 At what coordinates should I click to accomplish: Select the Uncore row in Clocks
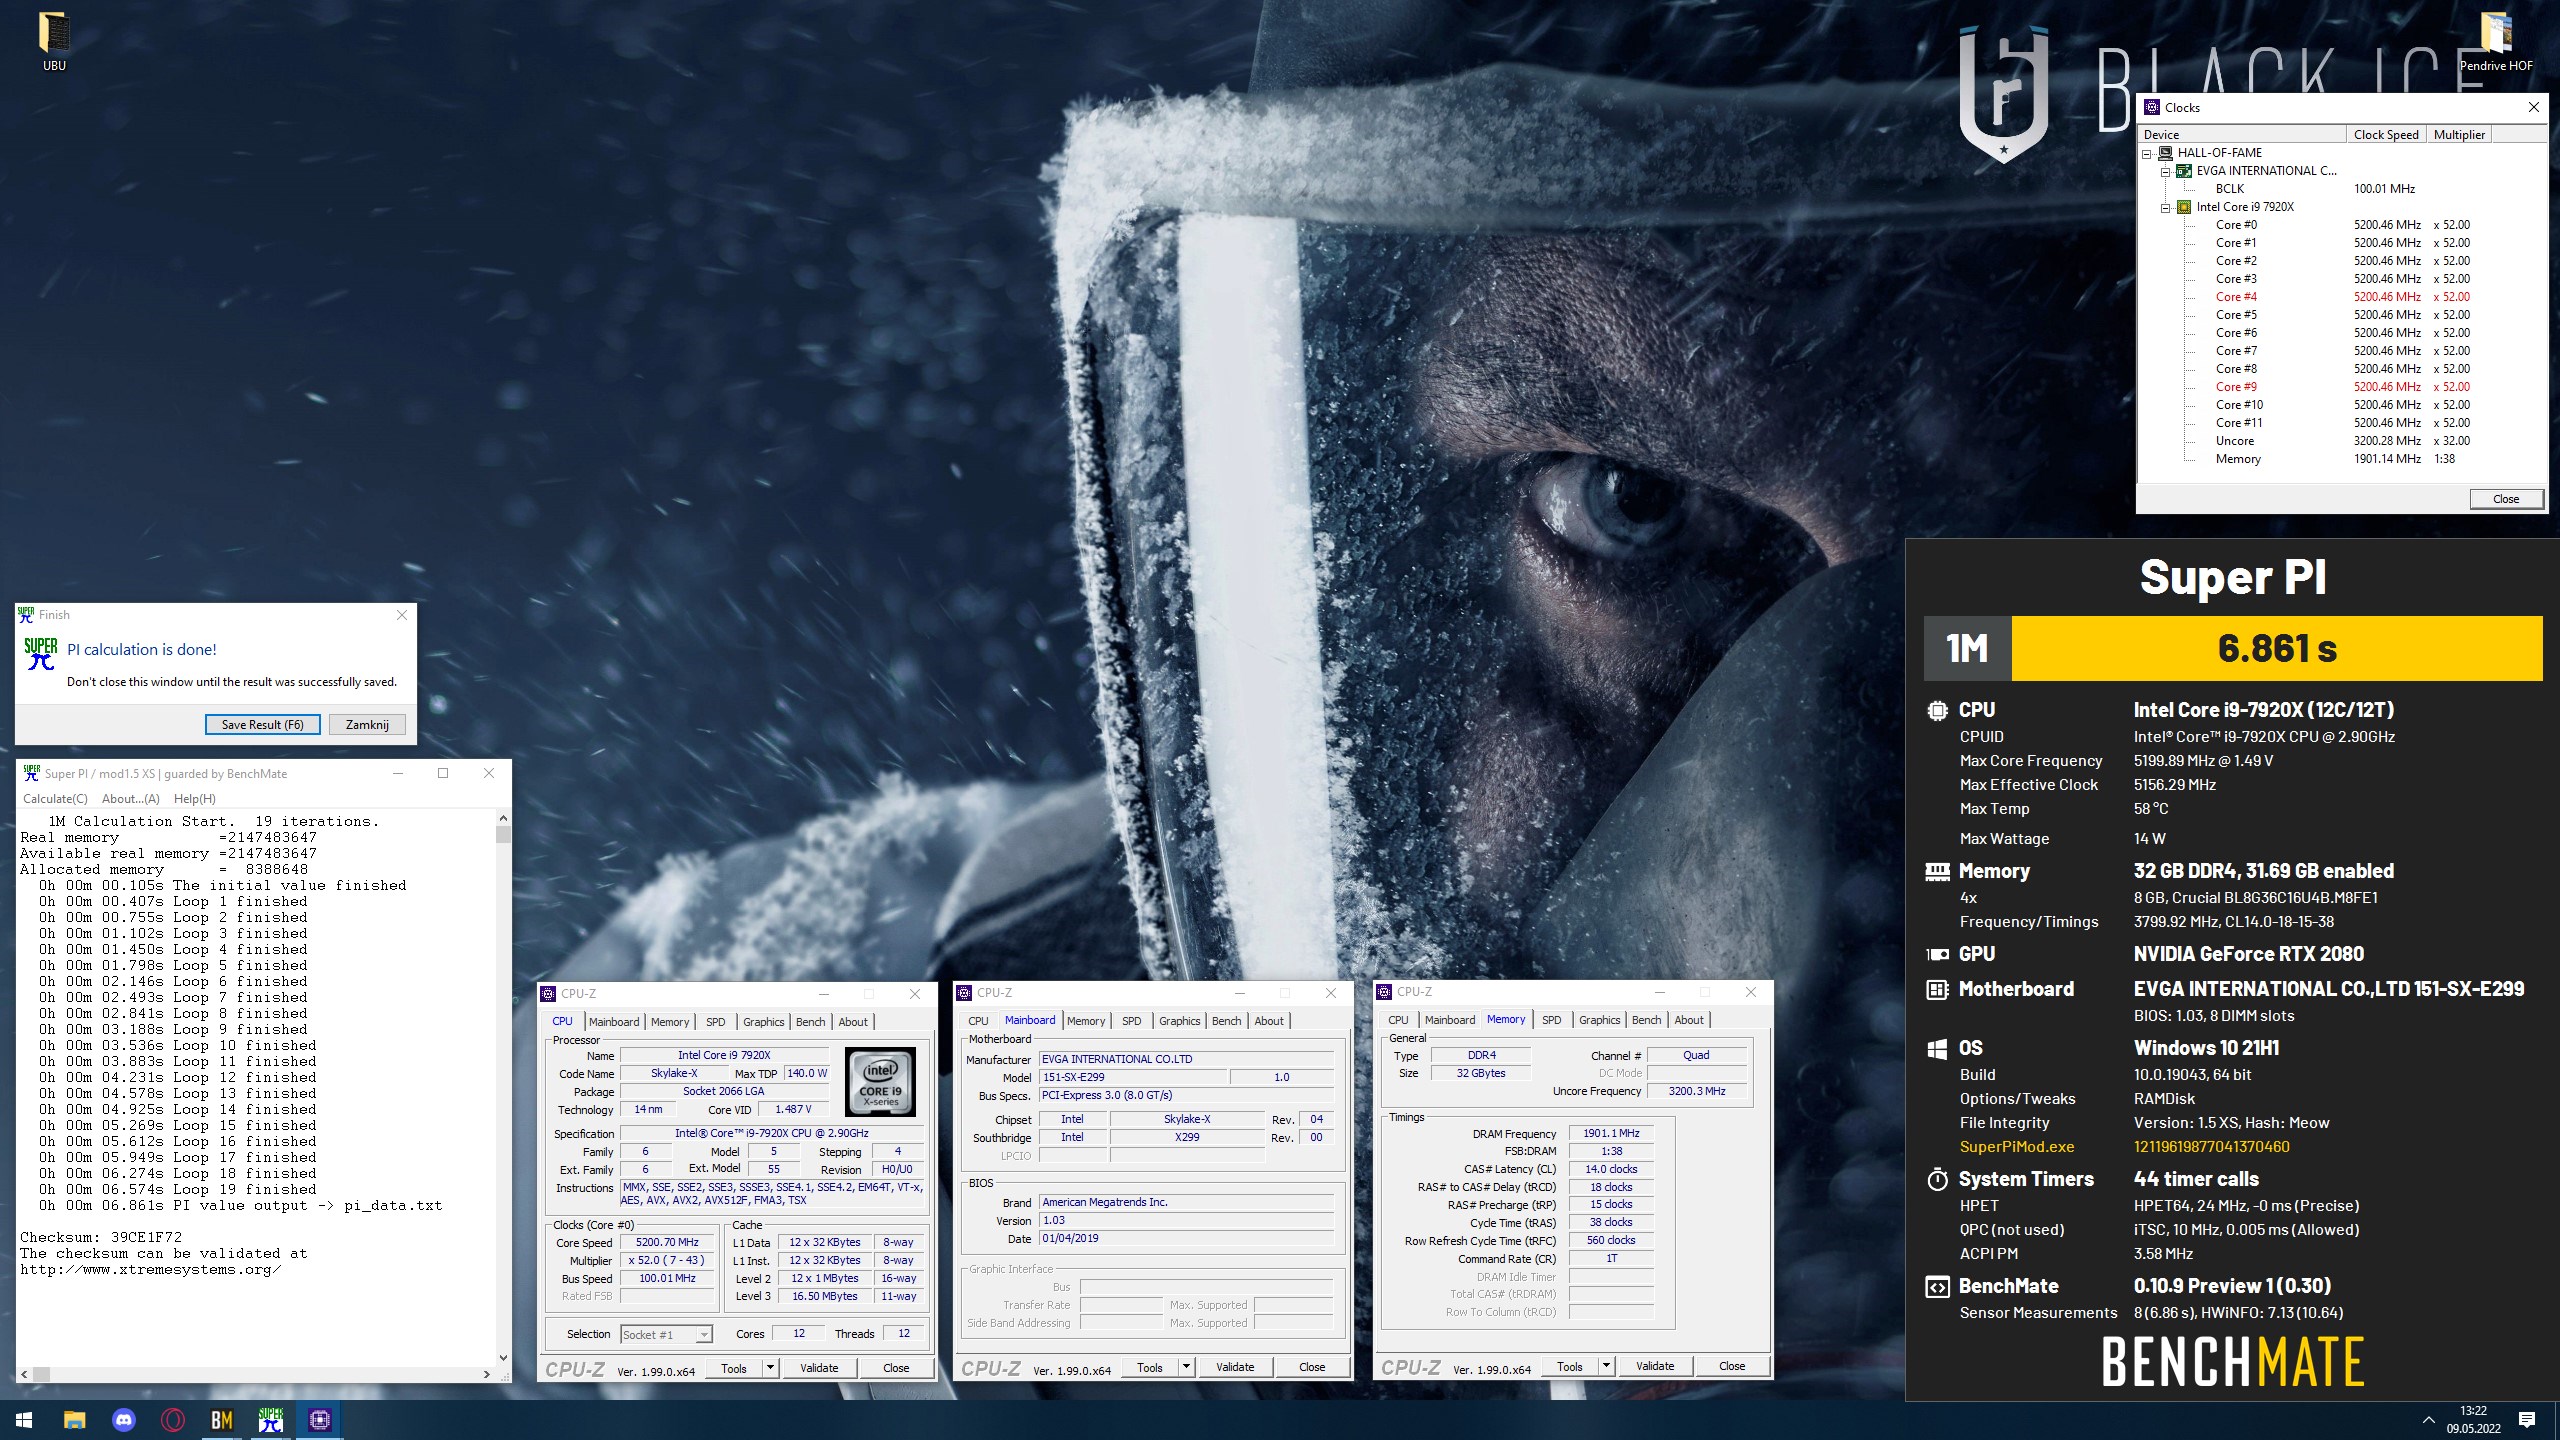tap(2342, 441)
